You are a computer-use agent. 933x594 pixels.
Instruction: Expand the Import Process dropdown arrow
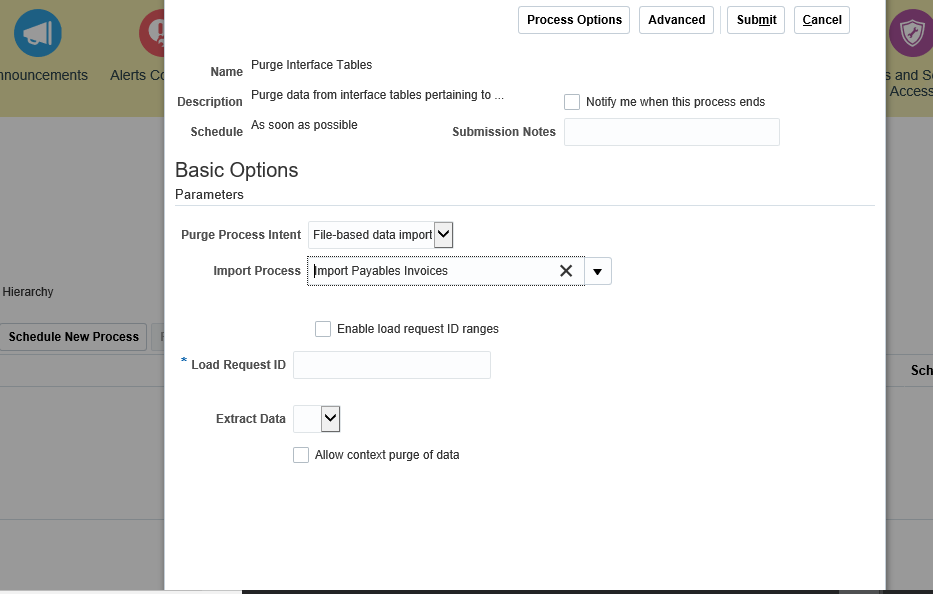597,271
